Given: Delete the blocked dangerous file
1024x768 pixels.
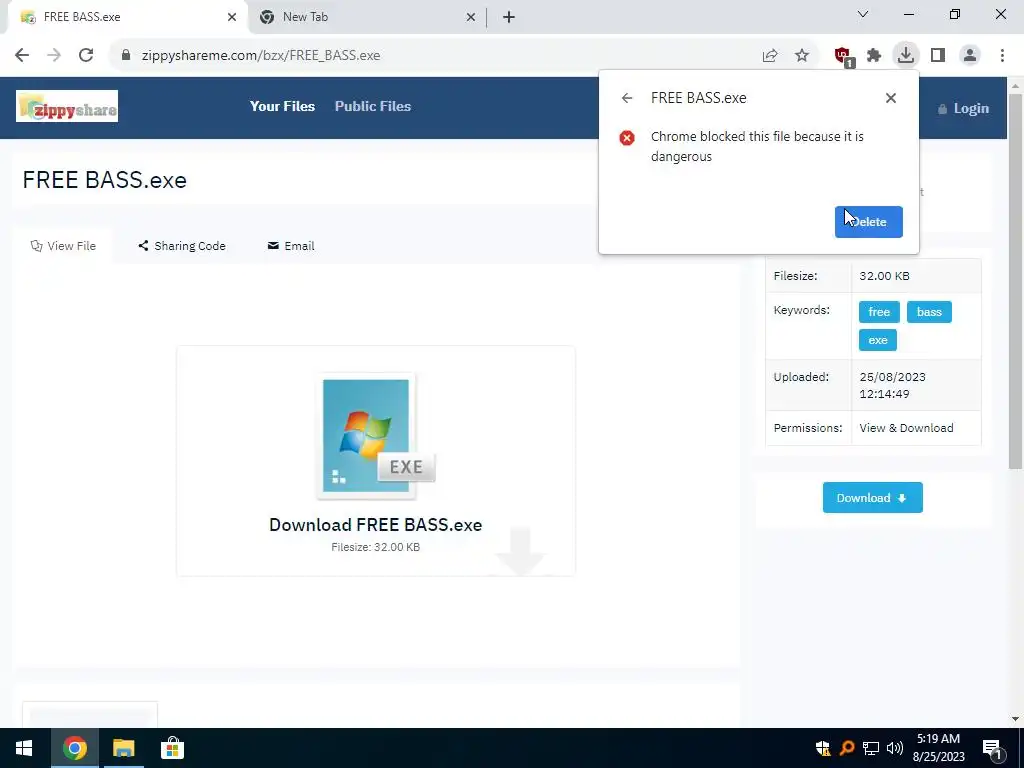Looking at the screenshot, I should pos(869,222).
